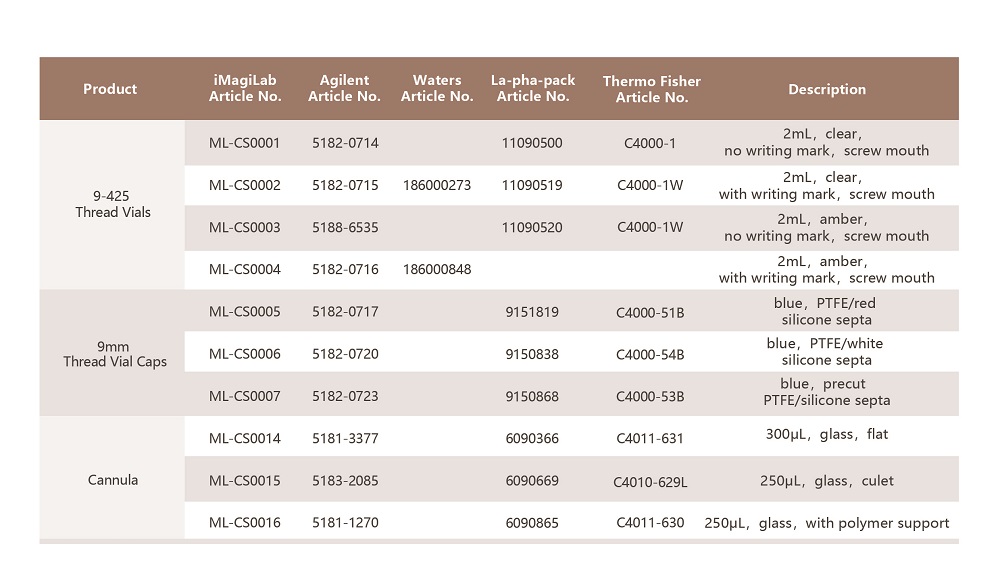This screenshot has width=1000, height=585.
Task: Select the Thermo Fisher Article No. header
Action: tap(651, 89)
